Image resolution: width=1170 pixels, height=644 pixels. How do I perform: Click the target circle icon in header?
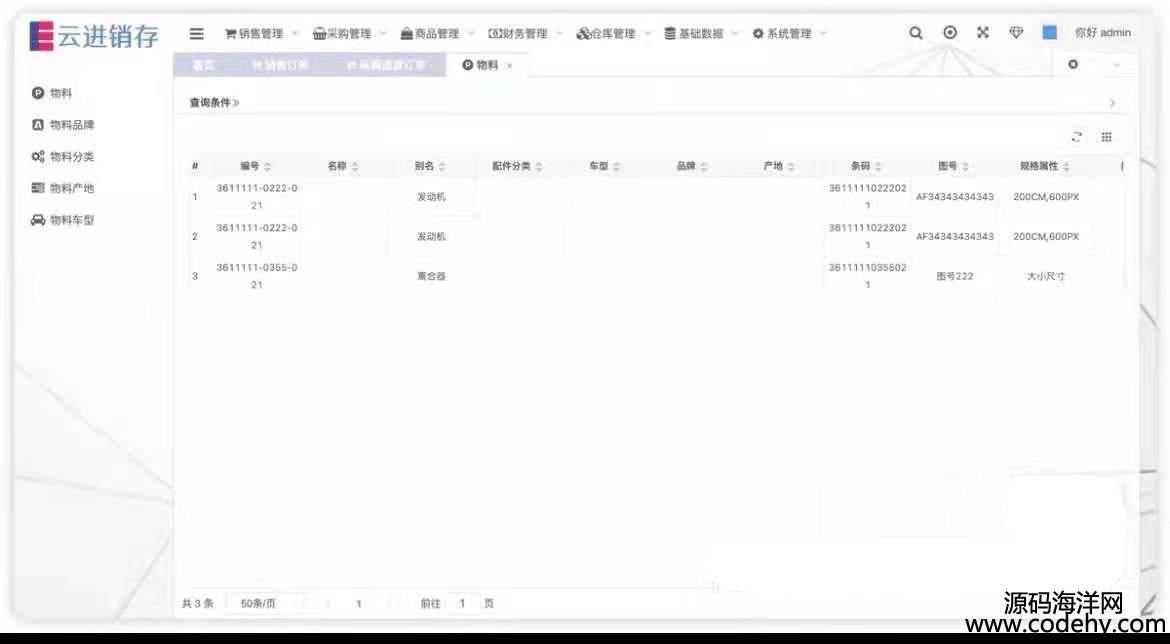pos(950,33)
